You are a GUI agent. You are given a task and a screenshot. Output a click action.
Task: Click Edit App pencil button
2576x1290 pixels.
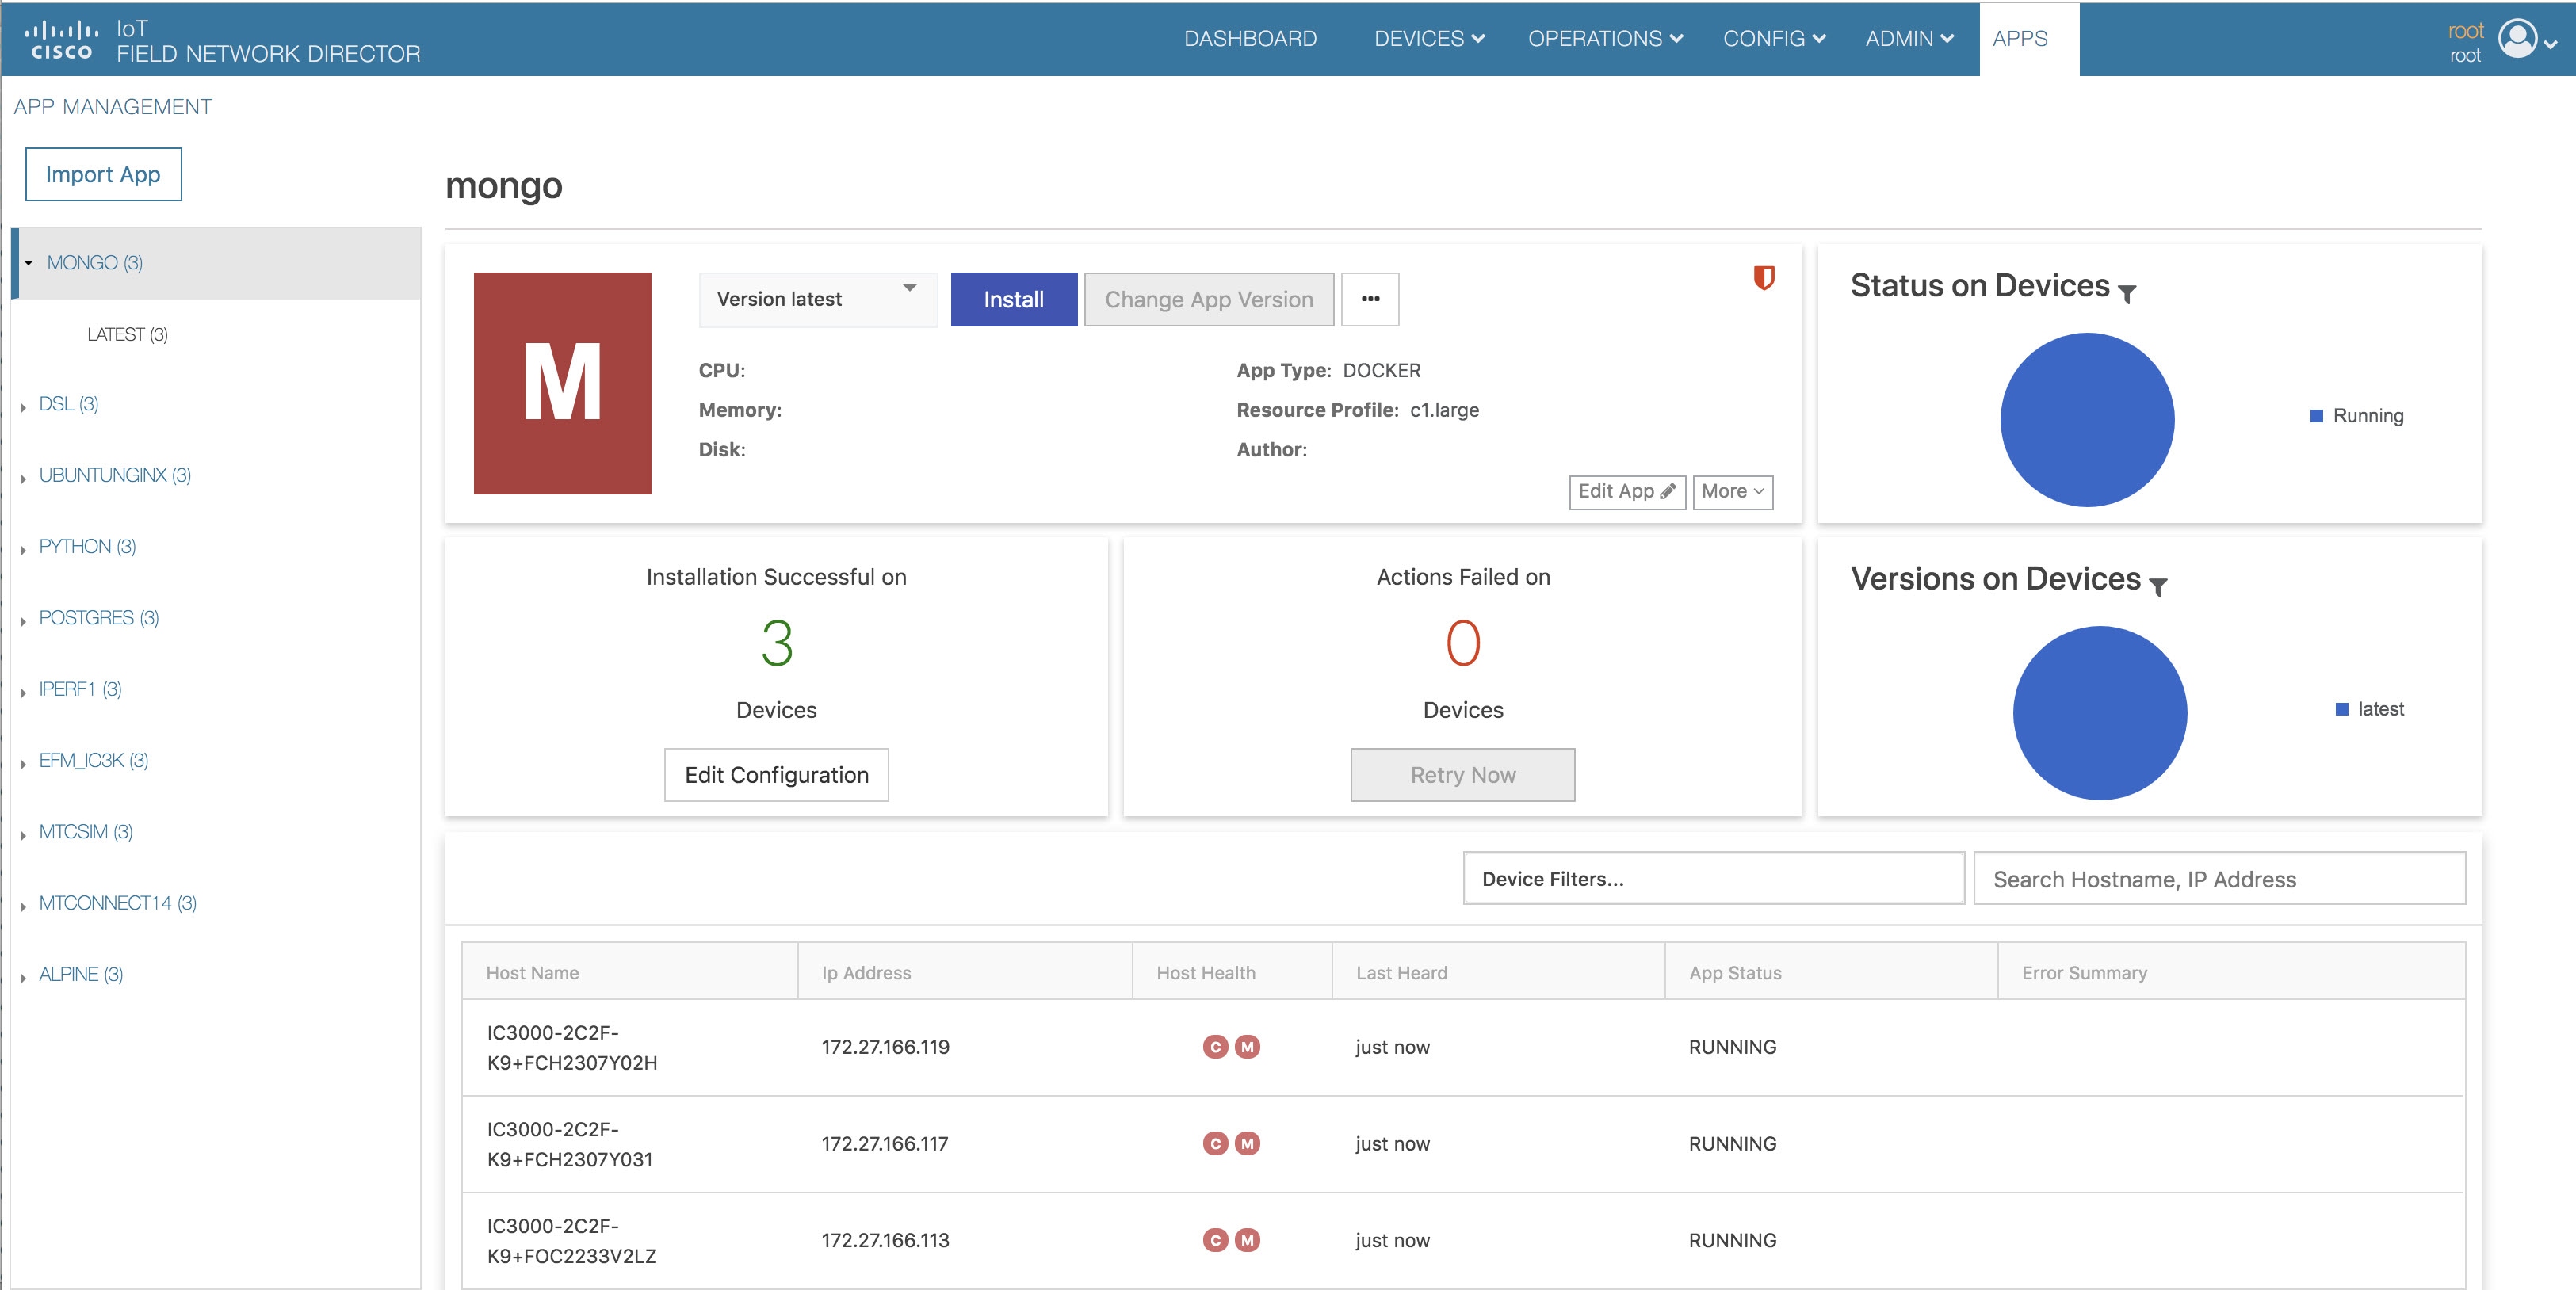point(1627,492)
